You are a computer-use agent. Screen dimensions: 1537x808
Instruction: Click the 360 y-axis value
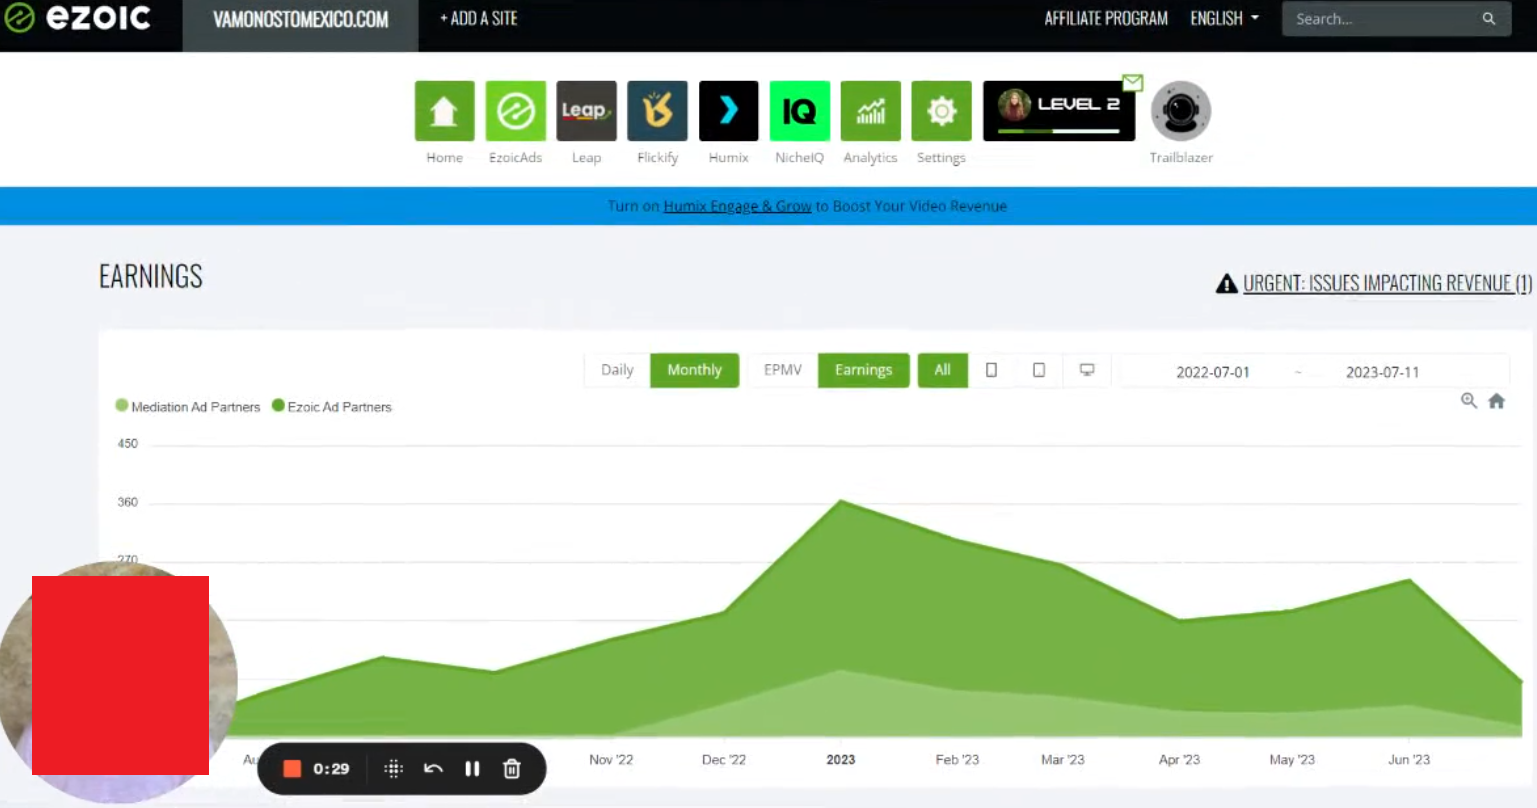click(x=128, y=502)
